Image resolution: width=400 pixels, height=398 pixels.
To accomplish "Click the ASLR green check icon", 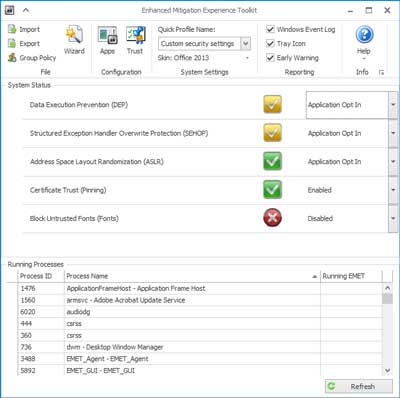I will click(x=272, y=161).
